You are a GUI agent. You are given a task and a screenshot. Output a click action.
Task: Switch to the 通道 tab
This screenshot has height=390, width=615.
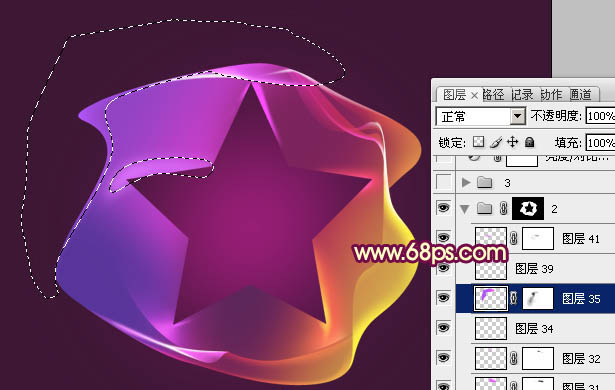[x=580, y=95]
